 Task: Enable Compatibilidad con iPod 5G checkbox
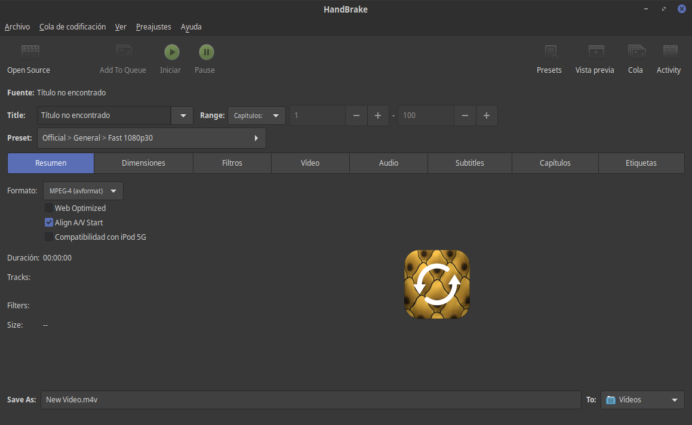(x=49, y=237)
